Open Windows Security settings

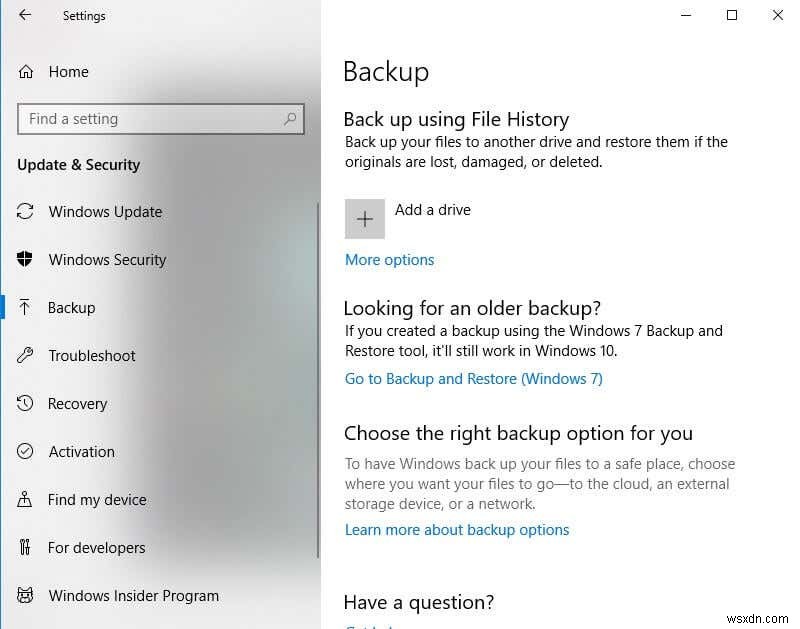[x=107, y=259]
